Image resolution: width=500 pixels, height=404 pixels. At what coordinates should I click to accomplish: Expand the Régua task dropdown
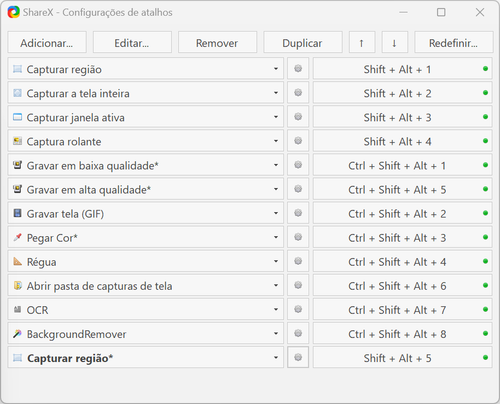pyautogui.click(x=276, y=261)
